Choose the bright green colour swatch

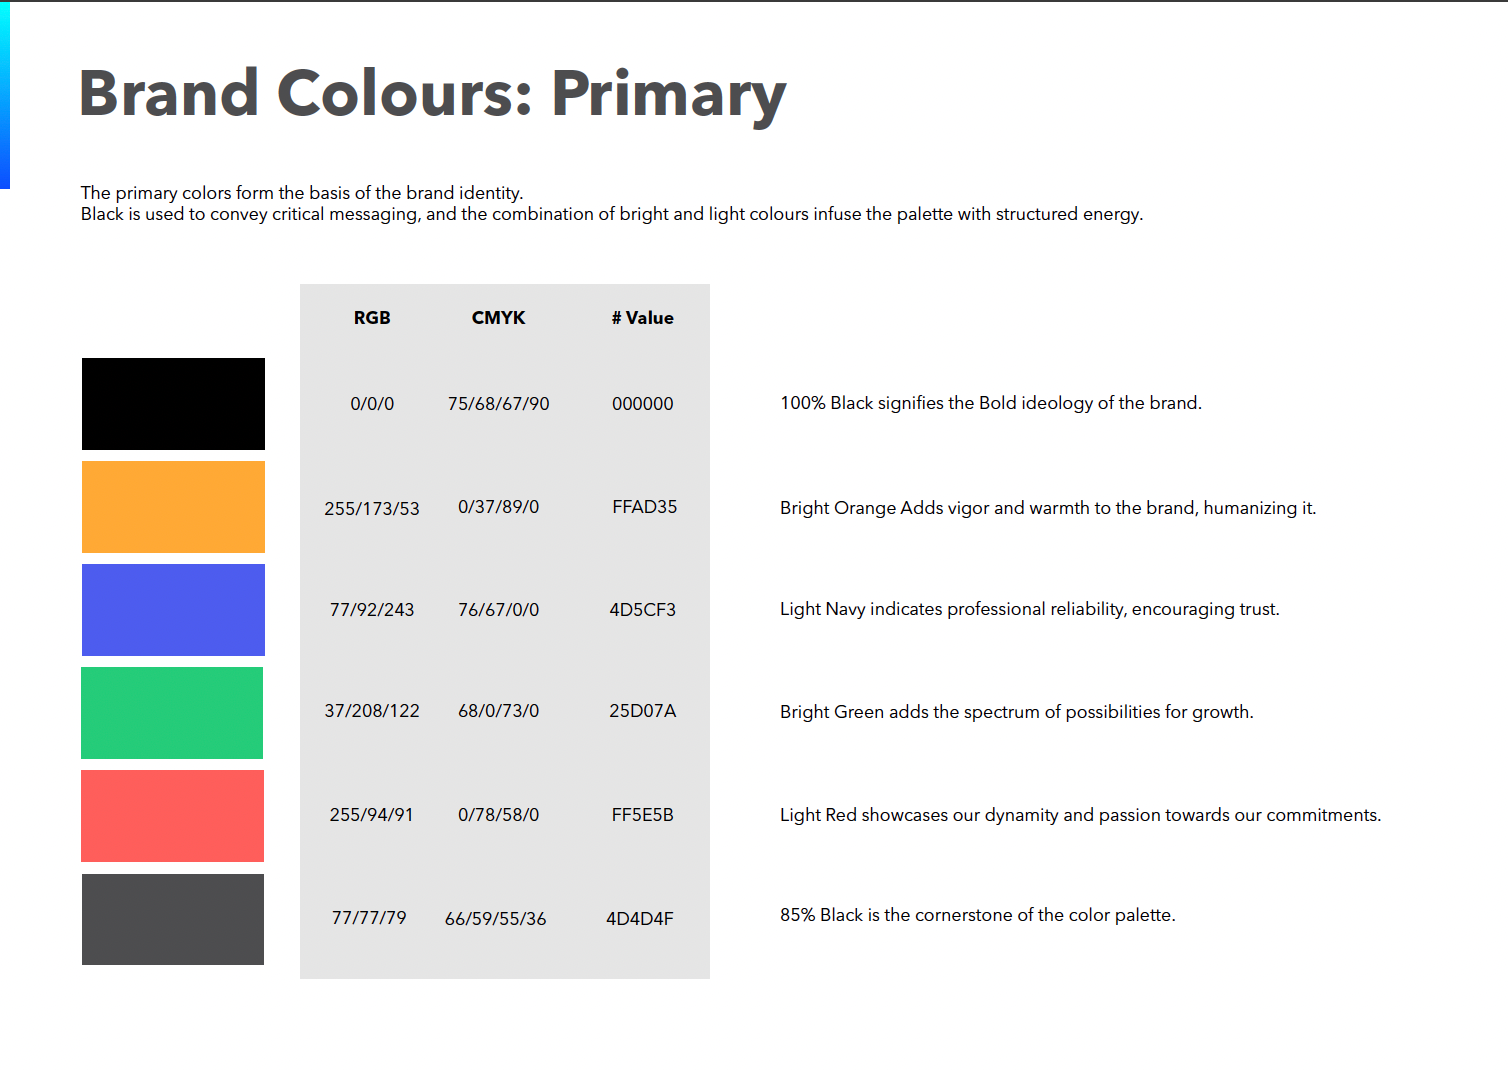pos(172,713)
